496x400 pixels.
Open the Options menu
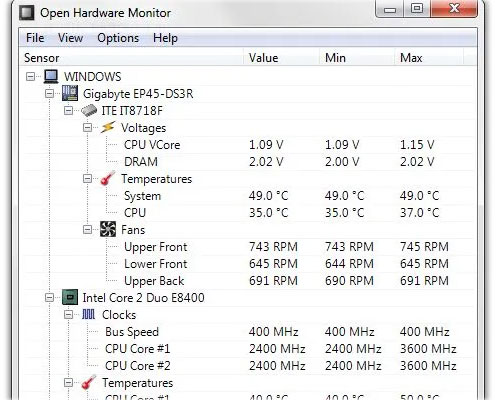118,38
